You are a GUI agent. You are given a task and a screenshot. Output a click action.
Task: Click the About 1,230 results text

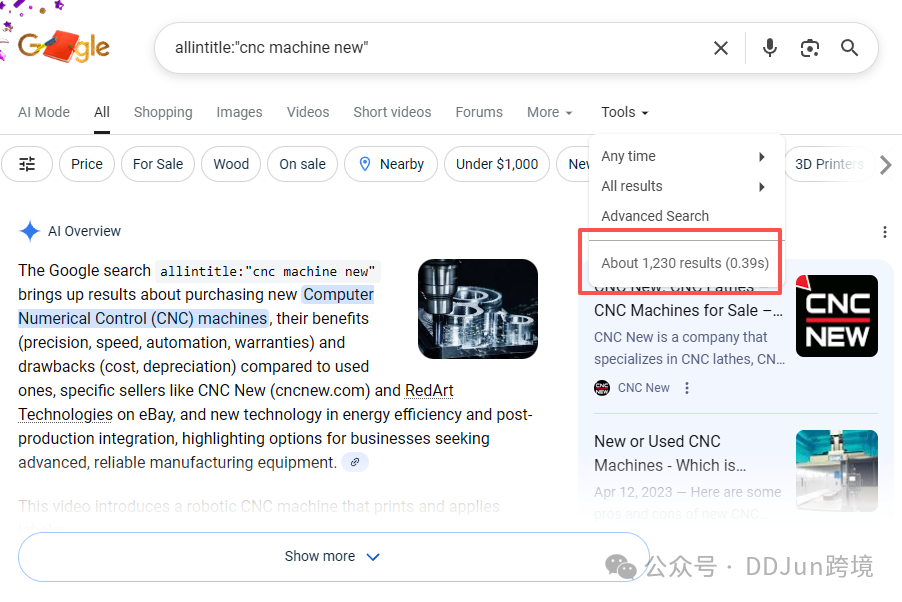685,263
